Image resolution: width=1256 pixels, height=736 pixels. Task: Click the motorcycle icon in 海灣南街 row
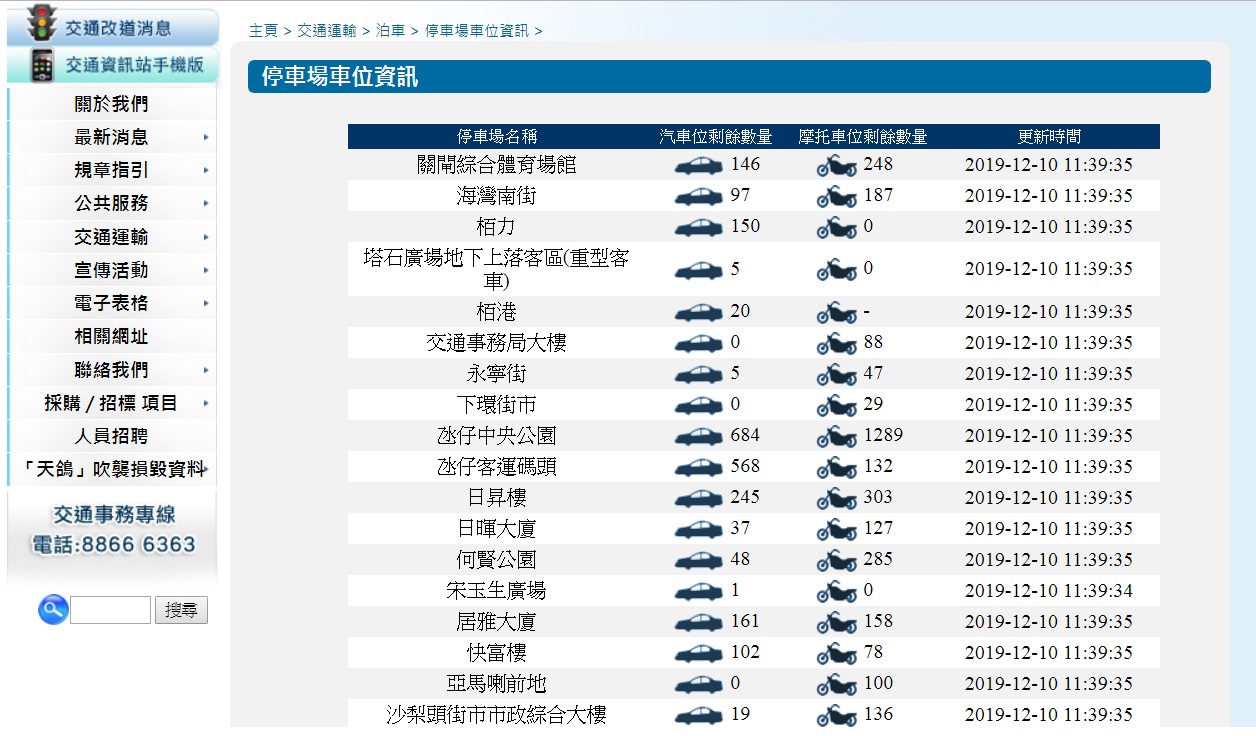coord(836,197)
